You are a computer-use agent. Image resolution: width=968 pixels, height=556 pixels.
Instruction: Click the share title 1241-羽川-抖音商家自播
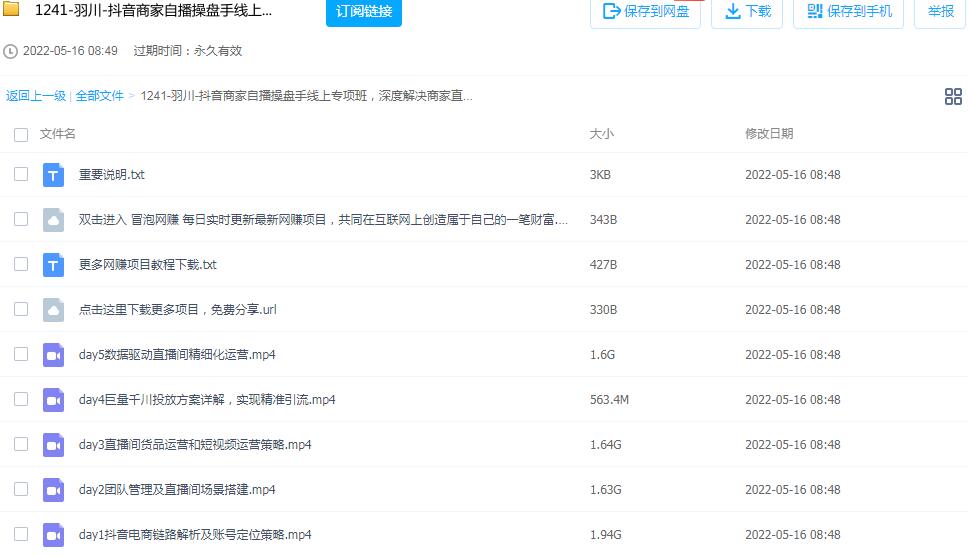(153, 10)
